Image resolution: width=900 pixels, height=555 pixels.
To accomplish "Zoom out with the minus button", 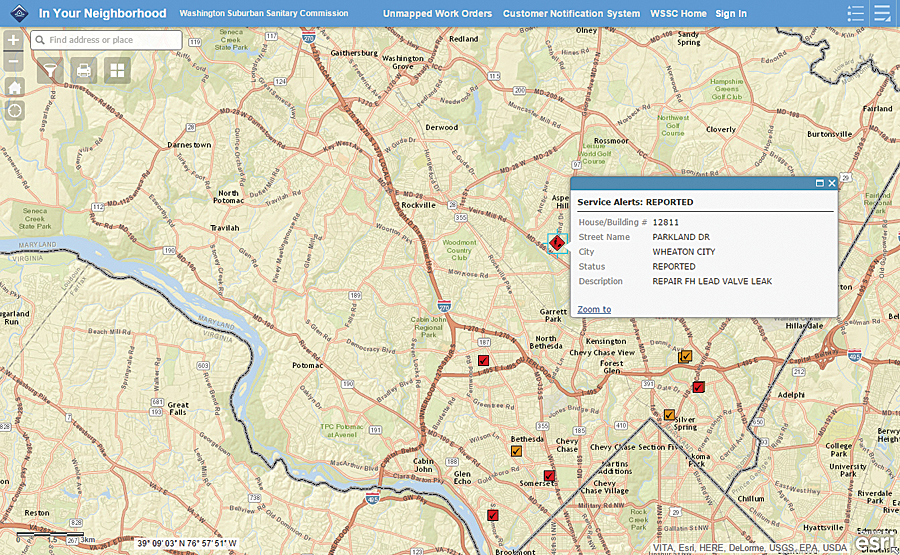I will (14, 61).
